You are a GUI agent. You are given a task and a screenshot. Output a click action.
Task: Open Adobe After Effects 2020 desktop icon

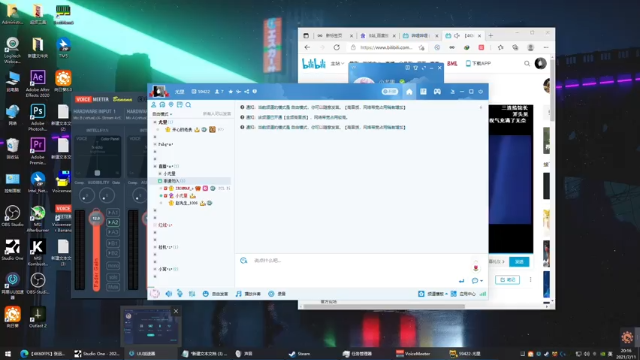click(38, 83)
